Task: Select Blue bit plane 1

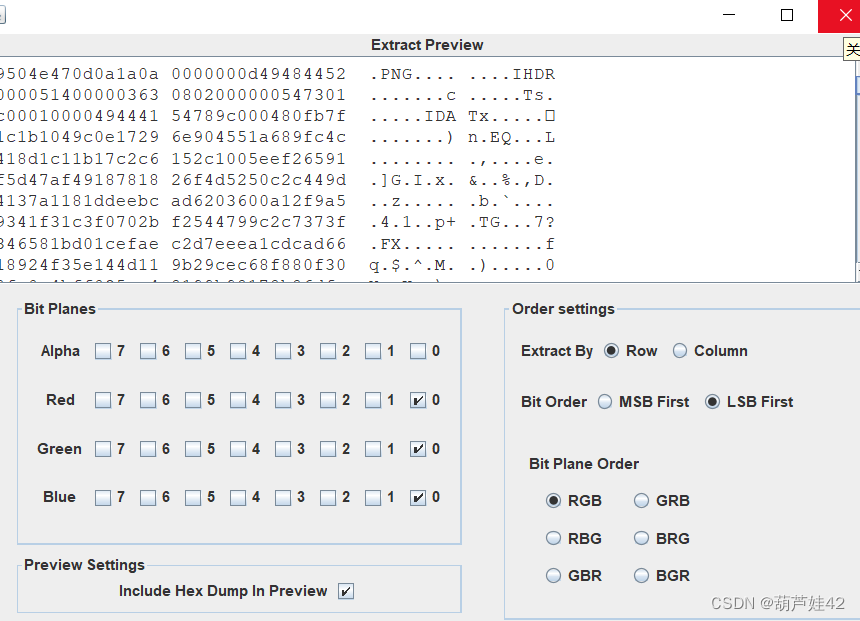Action: (x=372, y=497)
